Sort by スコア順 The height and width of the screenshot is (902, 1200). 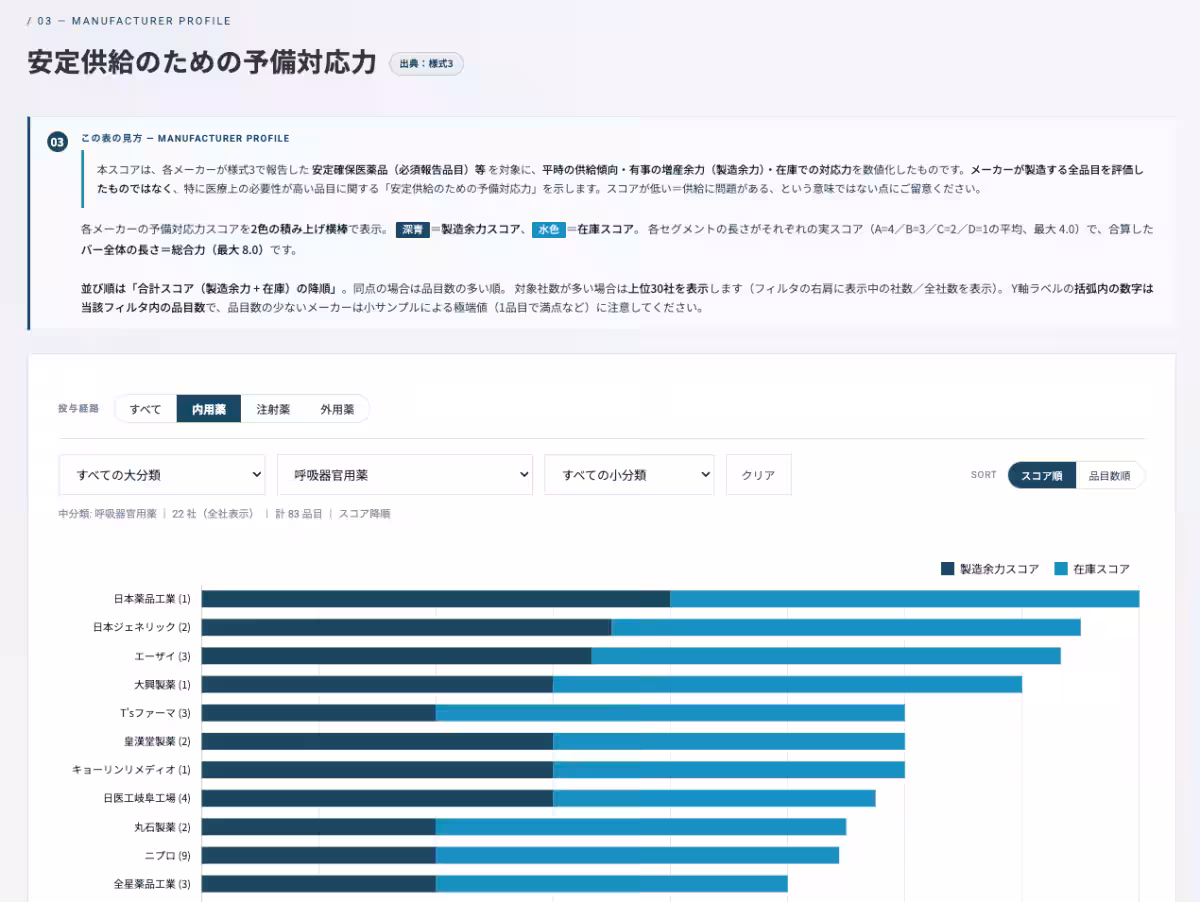point(1042,475)
